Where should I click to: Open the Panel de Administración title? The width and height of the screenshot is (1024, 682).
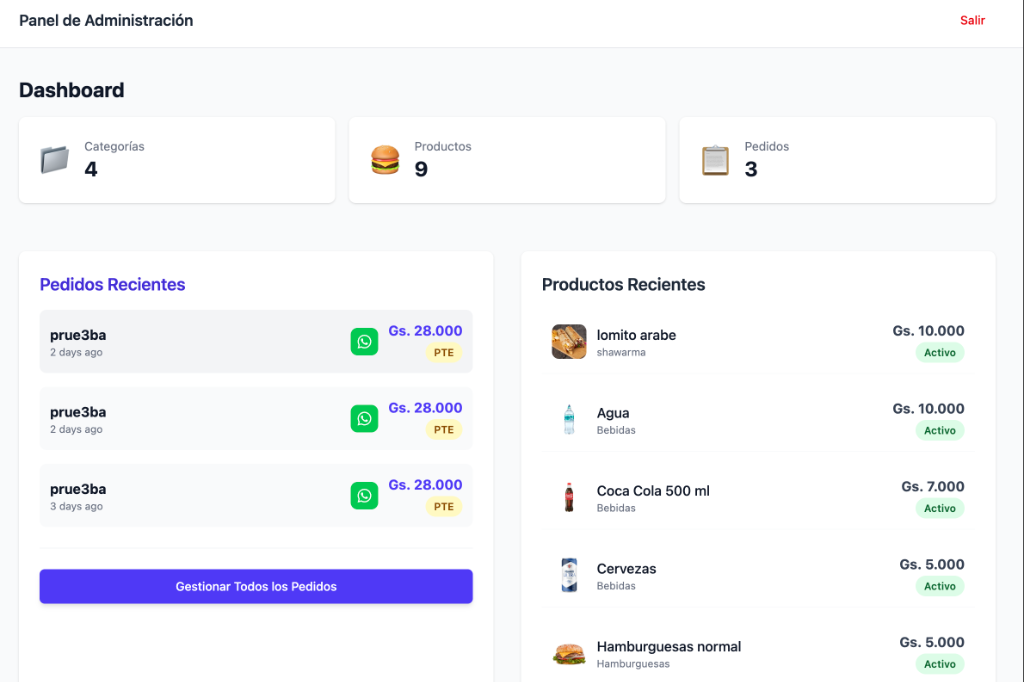point(106,21)
